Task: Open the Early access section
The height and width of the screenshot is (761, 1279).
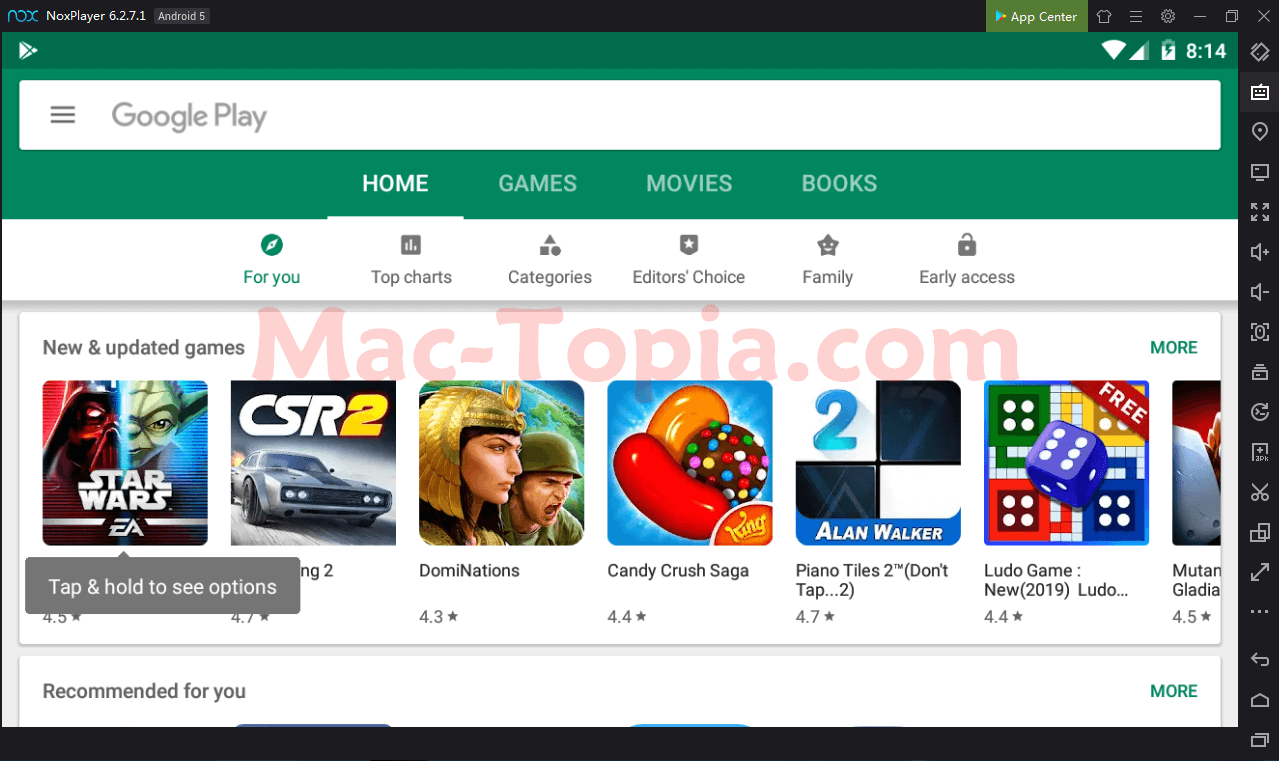Action: 967,260
